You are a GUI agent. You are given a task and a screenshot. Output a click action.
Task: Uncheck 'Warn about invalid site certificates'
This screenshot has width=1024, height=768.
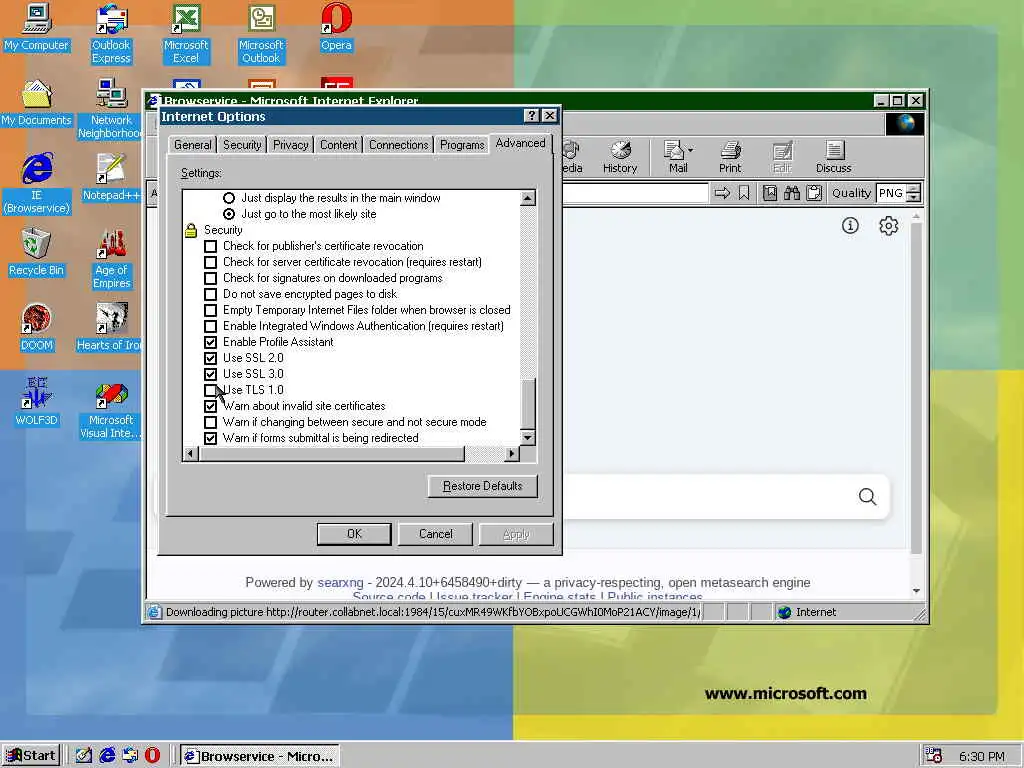click(210, 406)
